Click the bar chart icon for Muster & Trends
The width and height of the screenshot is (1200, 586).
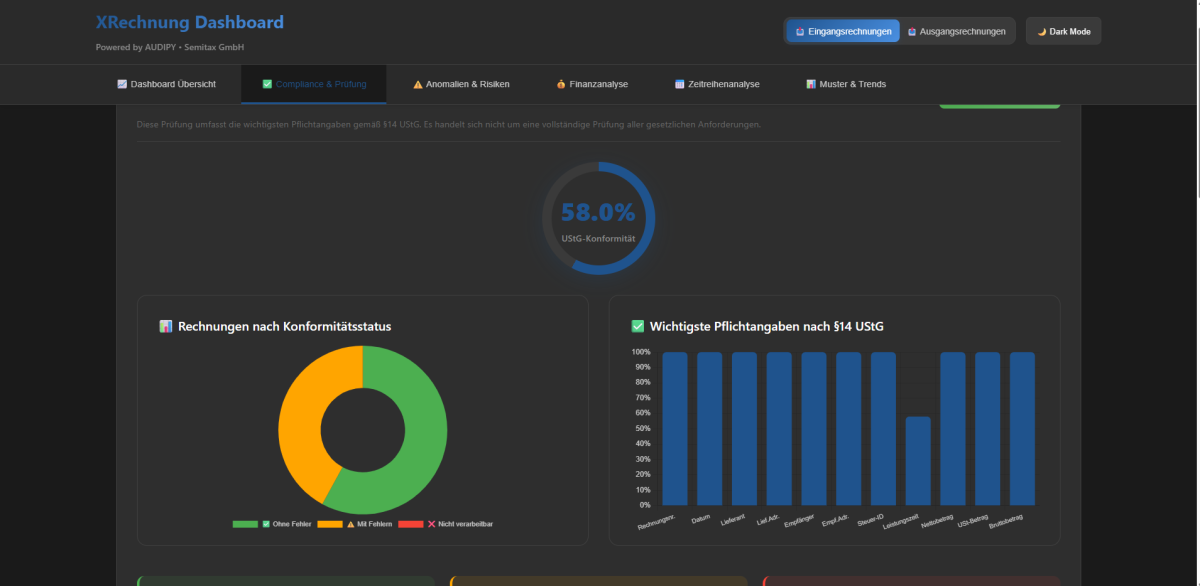[811, 84]
